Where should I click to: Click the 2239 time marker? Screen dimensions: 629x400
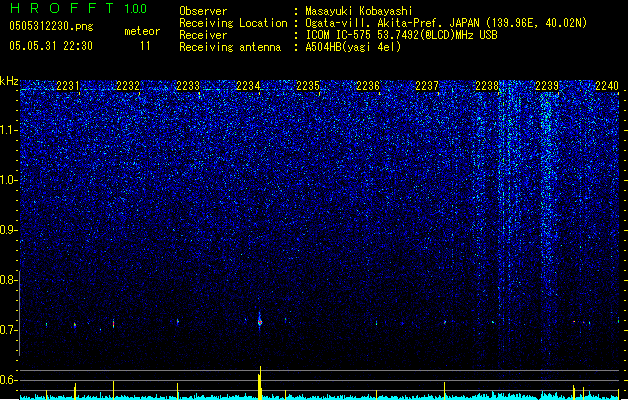tap(547, 85)
